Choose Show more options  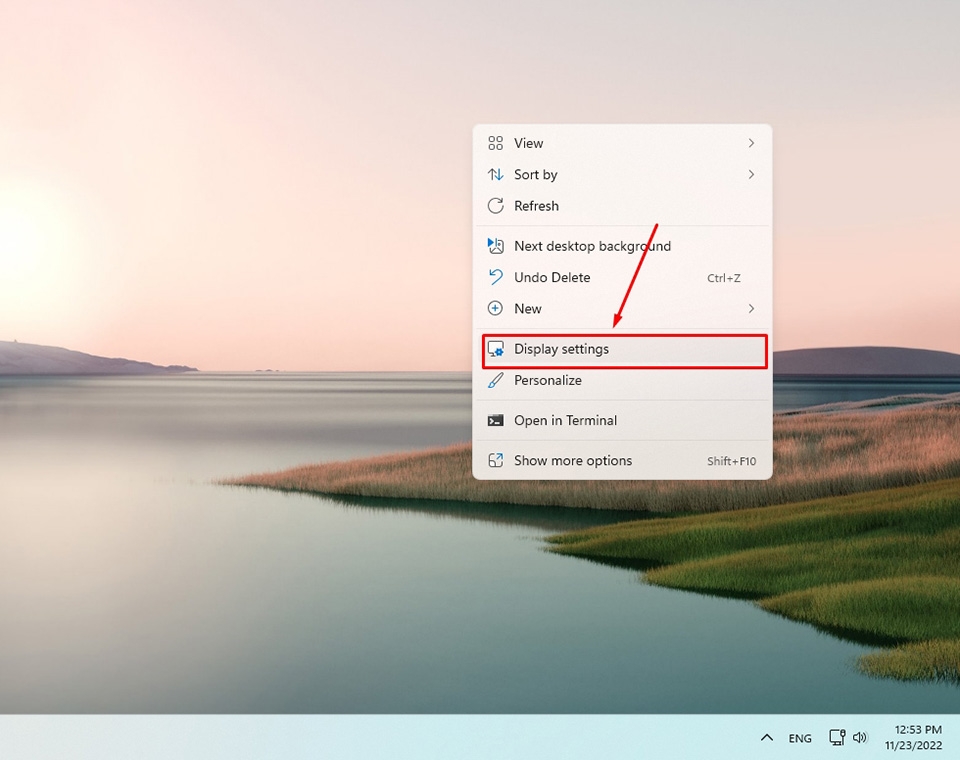(x=572, y=460)
